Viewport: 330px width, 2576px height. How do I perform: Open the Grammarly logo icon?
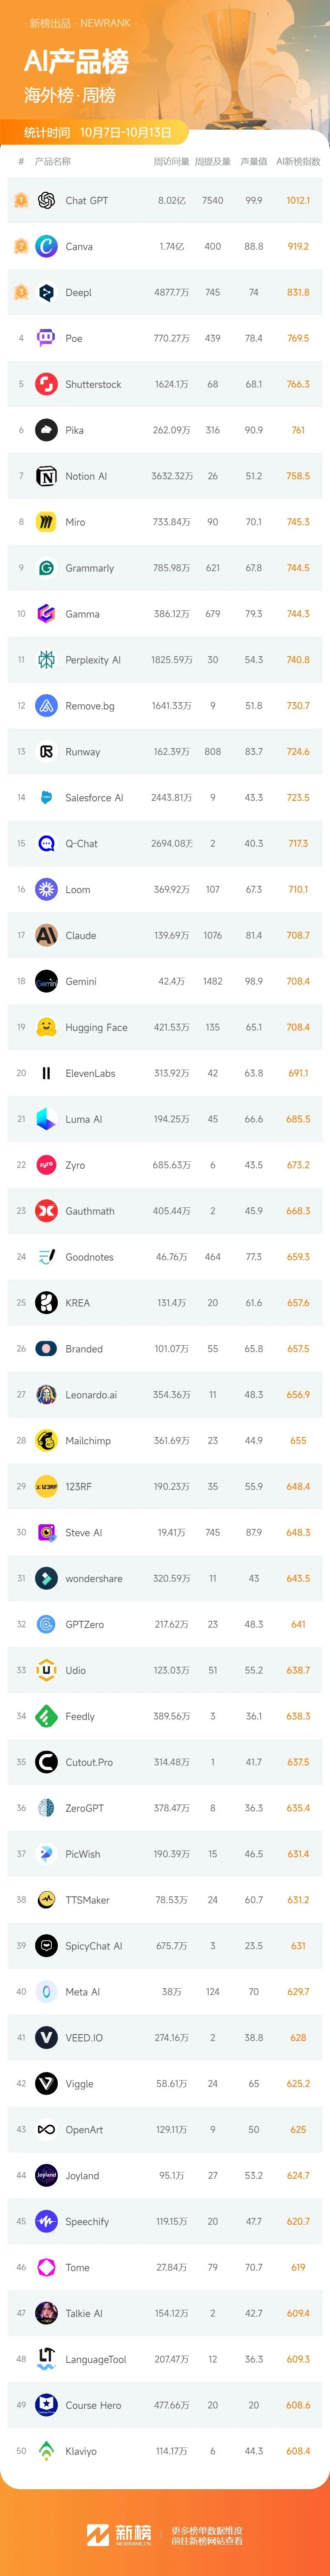pos(46,568)
